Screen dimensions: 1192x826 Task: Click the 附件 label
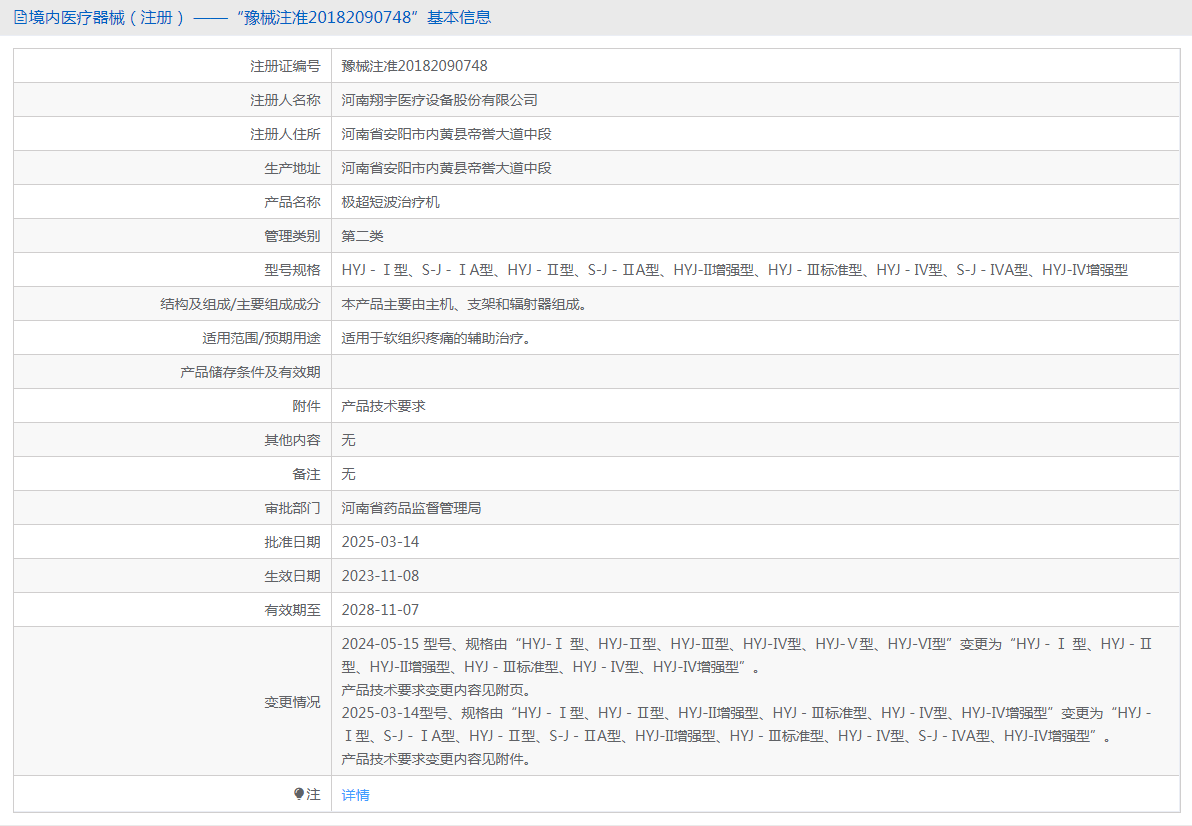click(306, 407)
